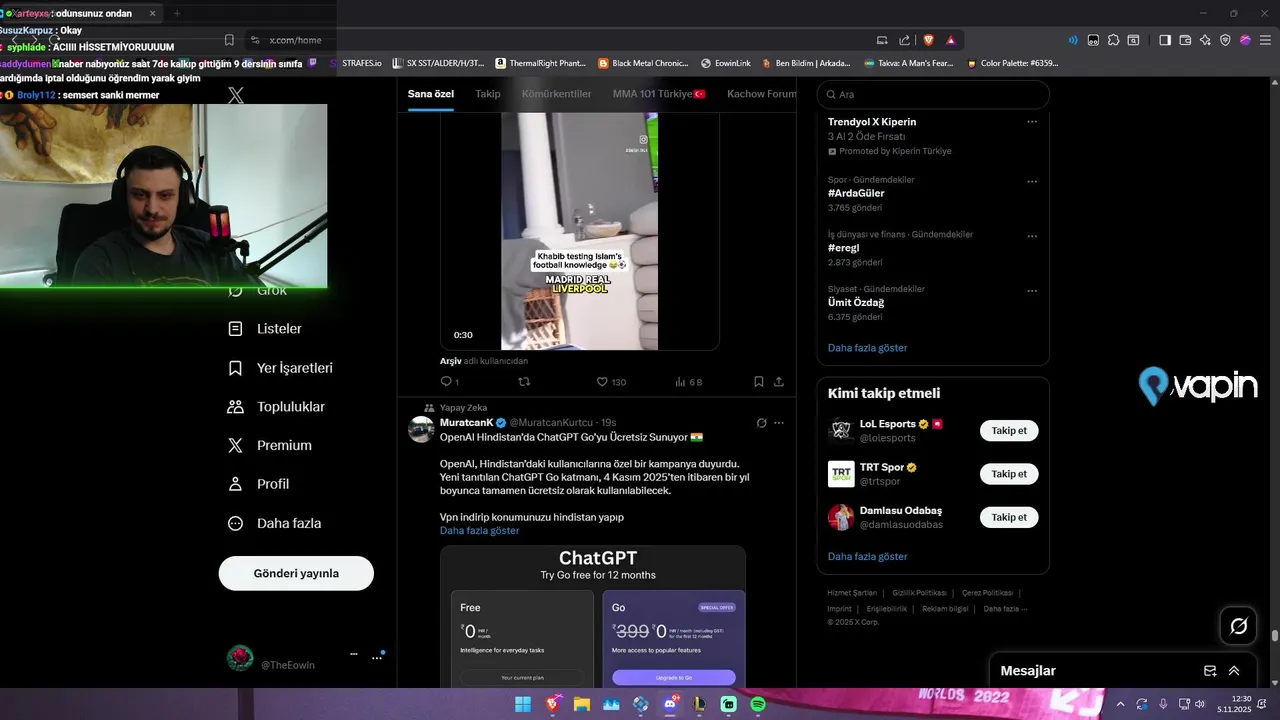The height and width of the screenshot is (720, 1280).
Task: Click the page vertical scrollbar thumb
Action: [1274, 635]
